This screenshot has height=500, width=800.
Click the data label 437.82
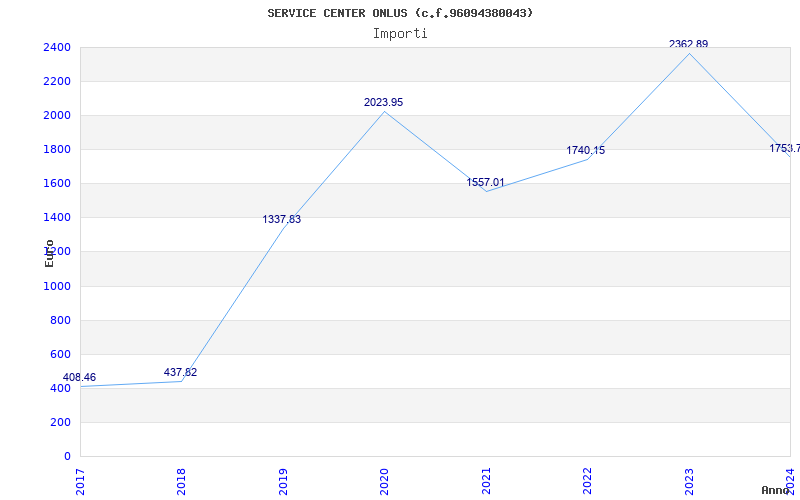[180, 372]
